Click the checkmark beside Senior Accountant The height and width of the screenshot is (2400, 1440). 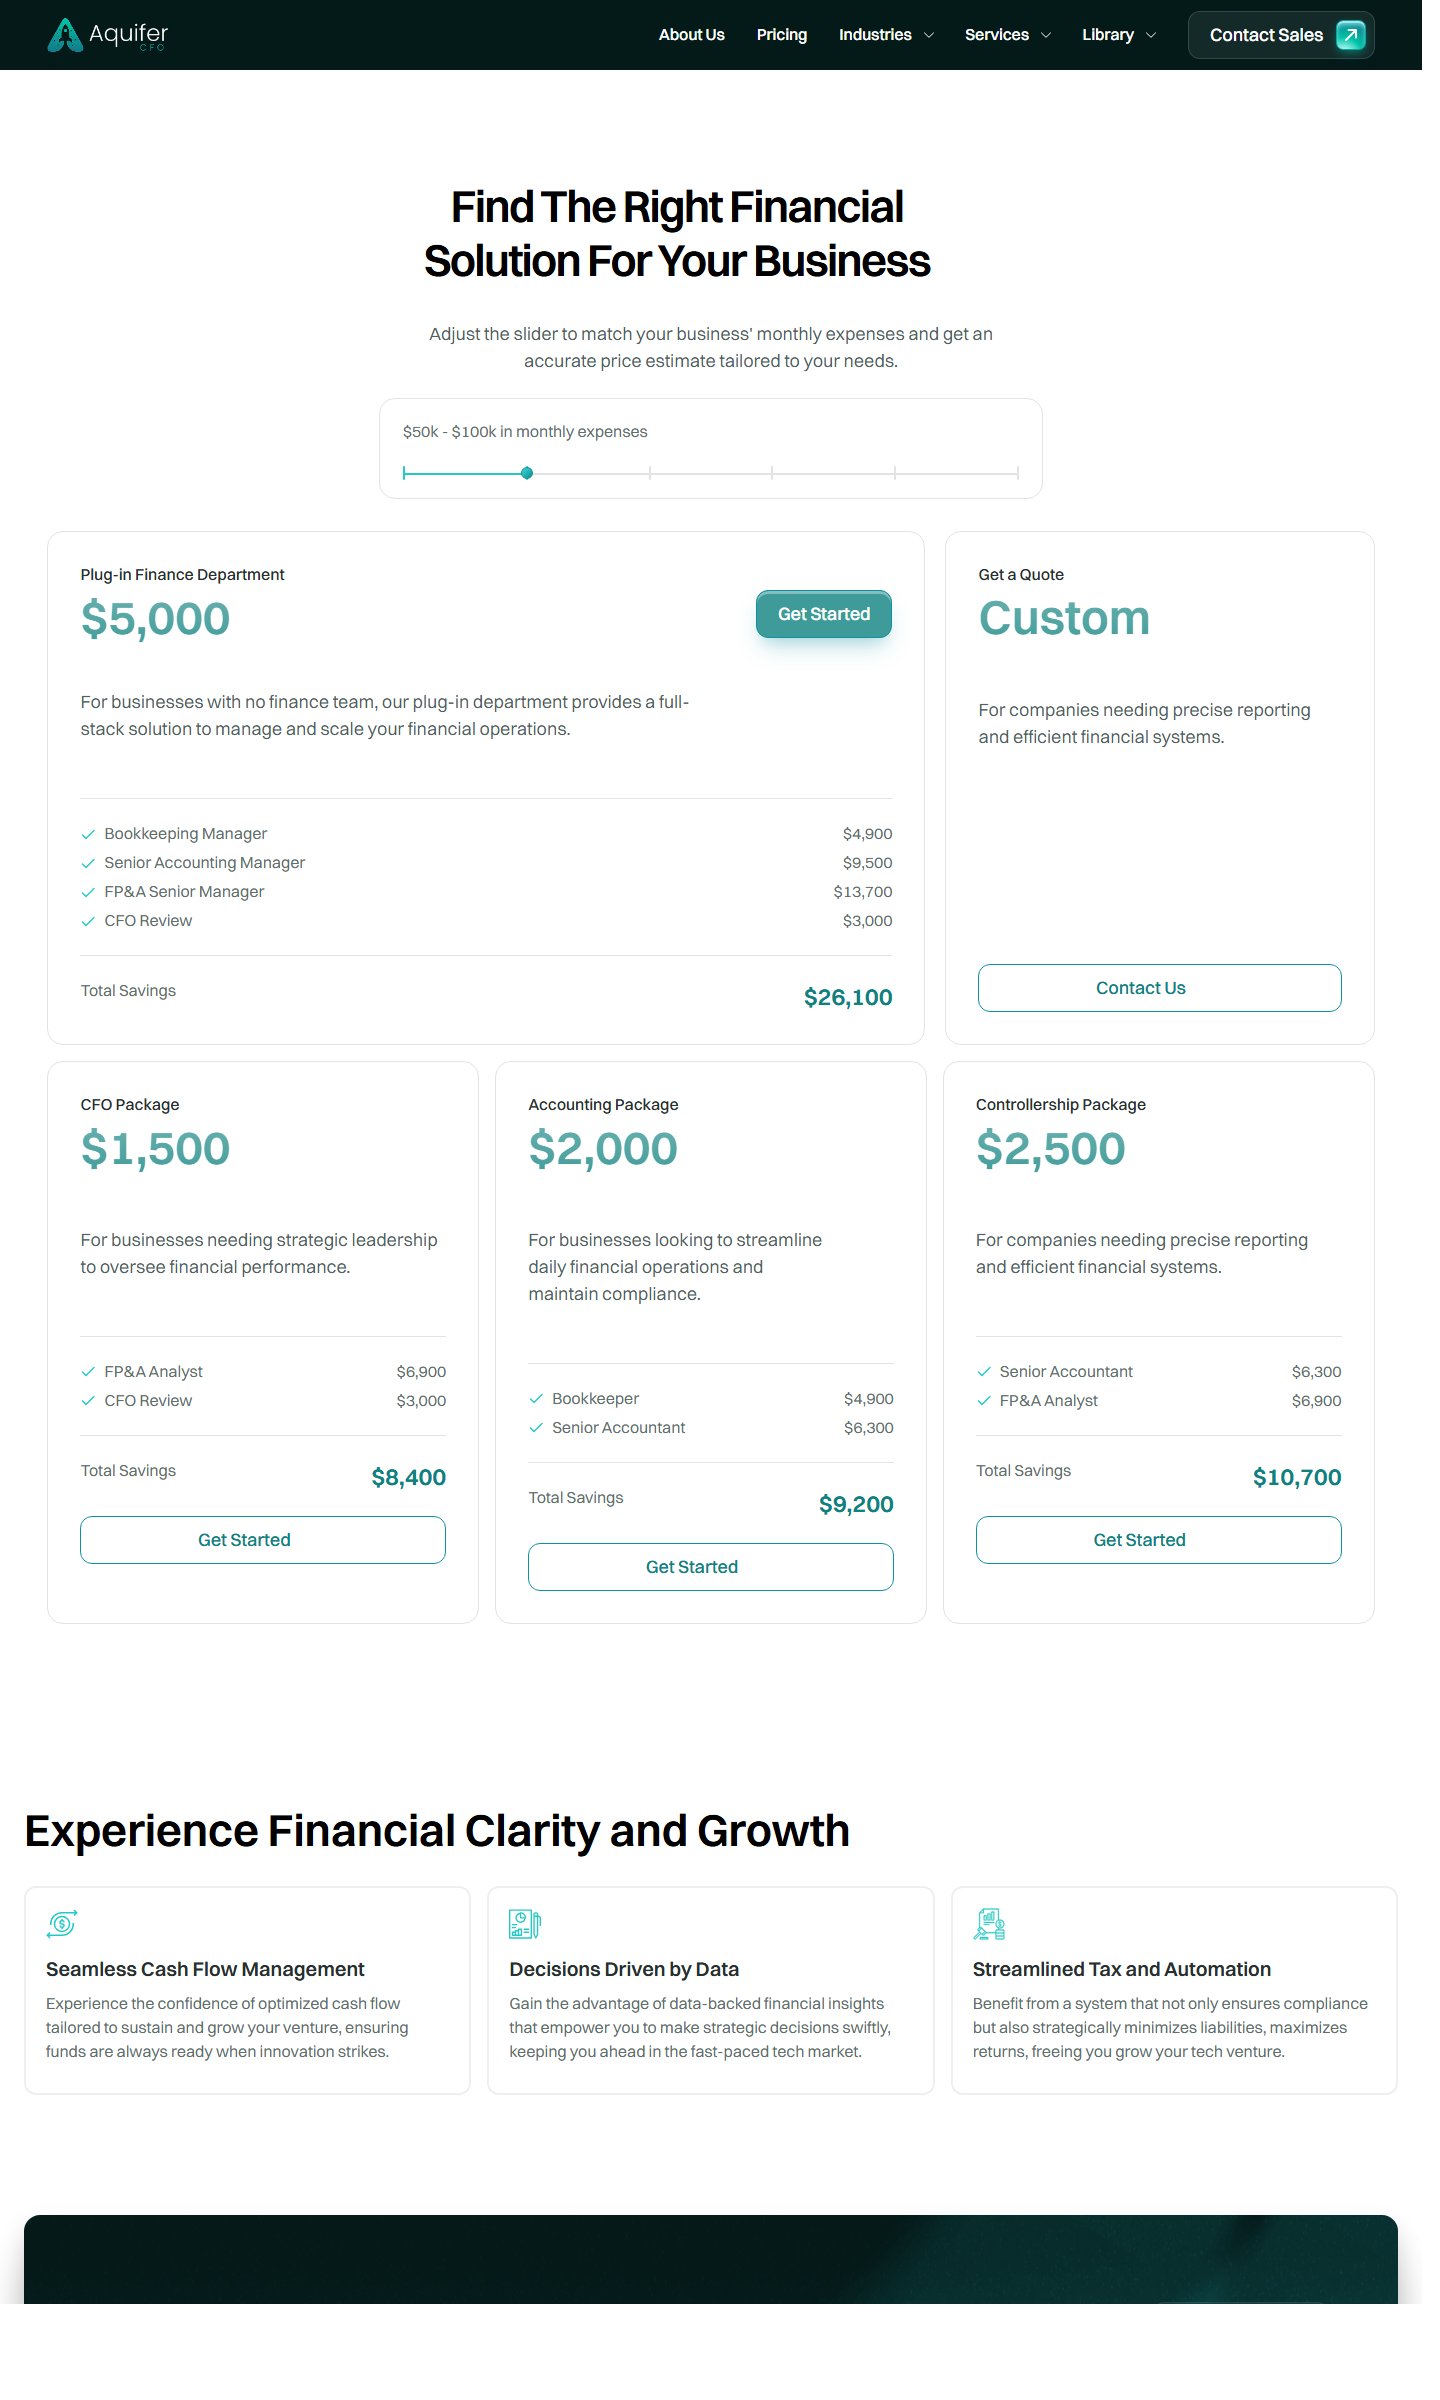[x=537, y=1427]
